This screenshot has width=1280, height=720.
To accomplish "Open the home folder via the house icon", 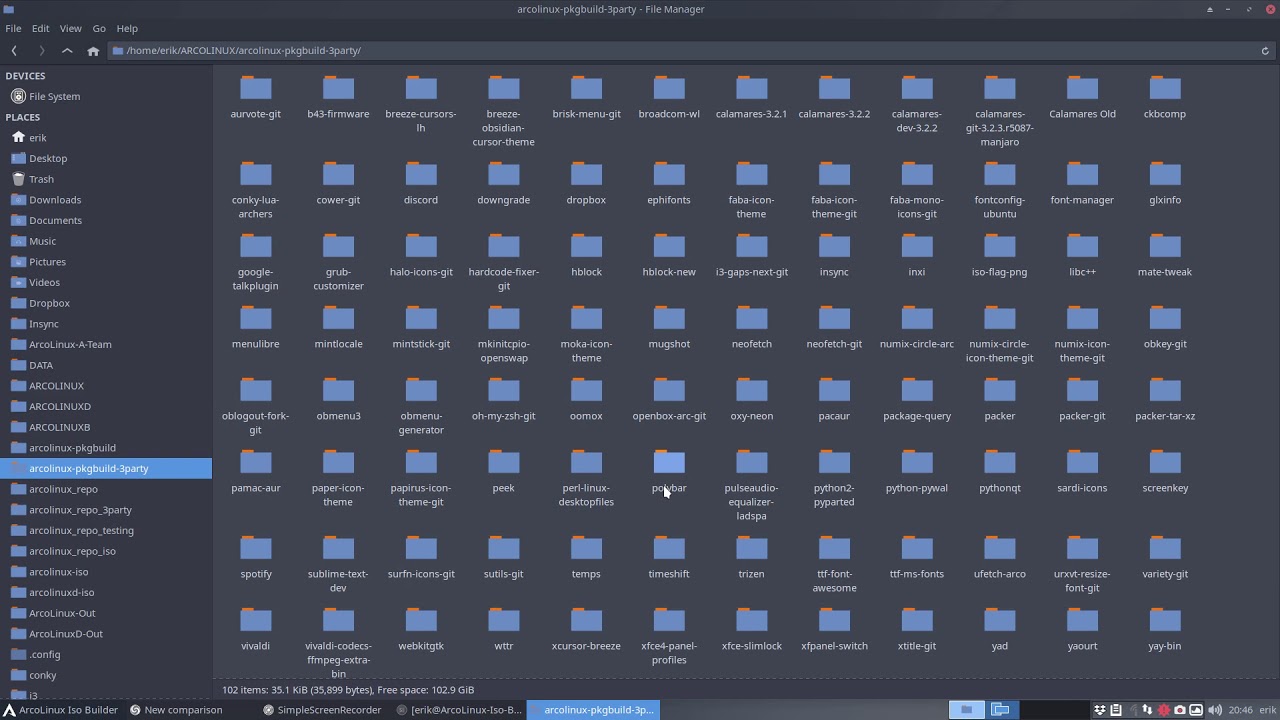I will coord(93,50).
